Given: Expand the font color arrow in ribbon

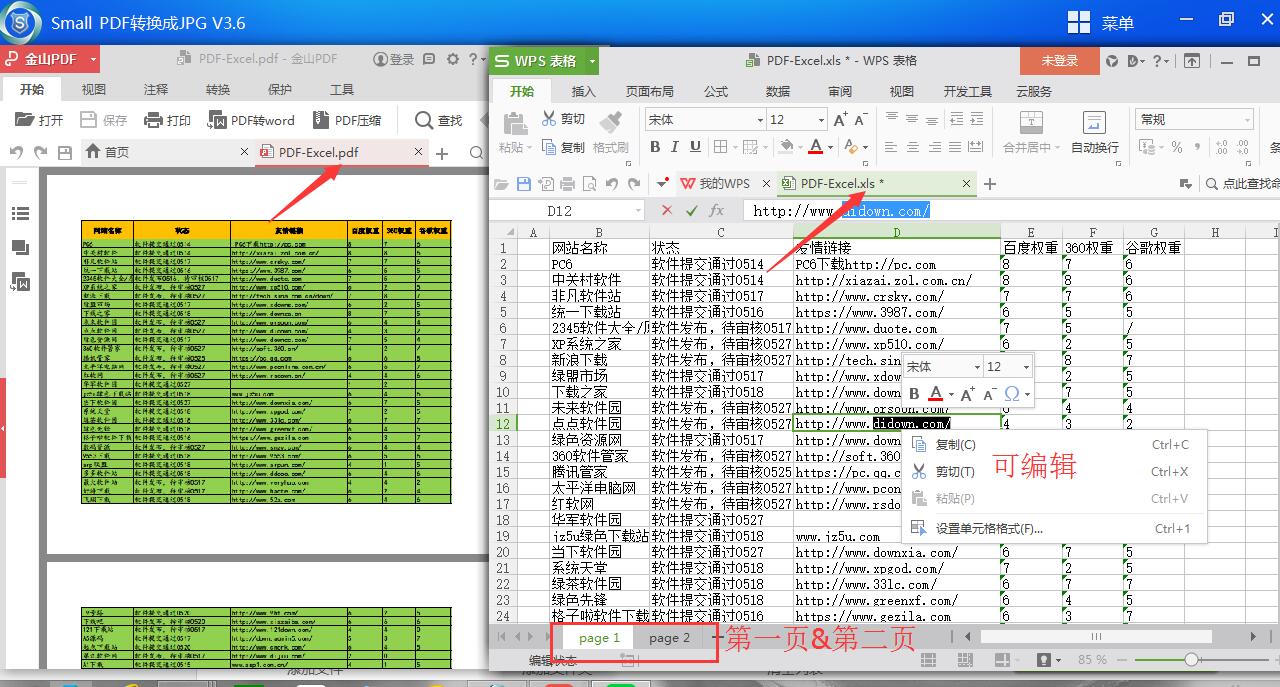Looking at the screenshot, I should click(x=831, y=147).
